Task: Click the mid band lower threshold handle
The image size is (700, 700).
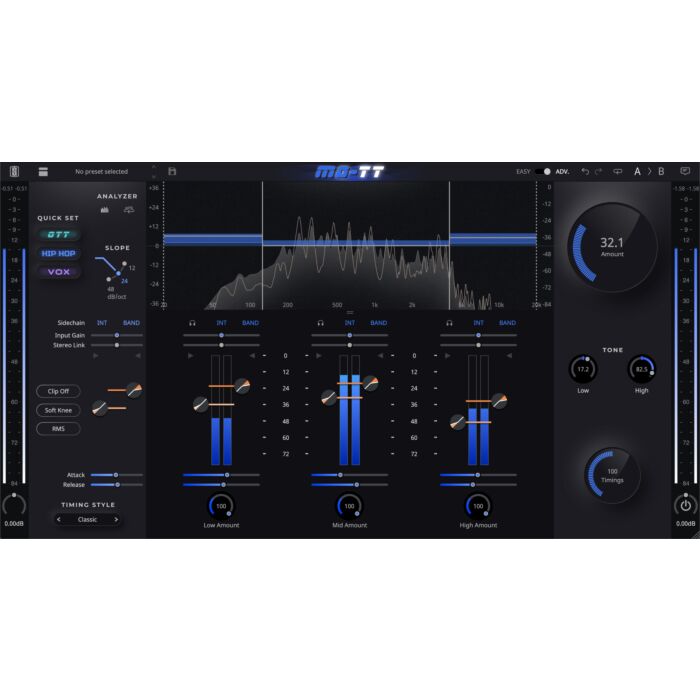Action: pyautogui.click(x=329, y=397)
